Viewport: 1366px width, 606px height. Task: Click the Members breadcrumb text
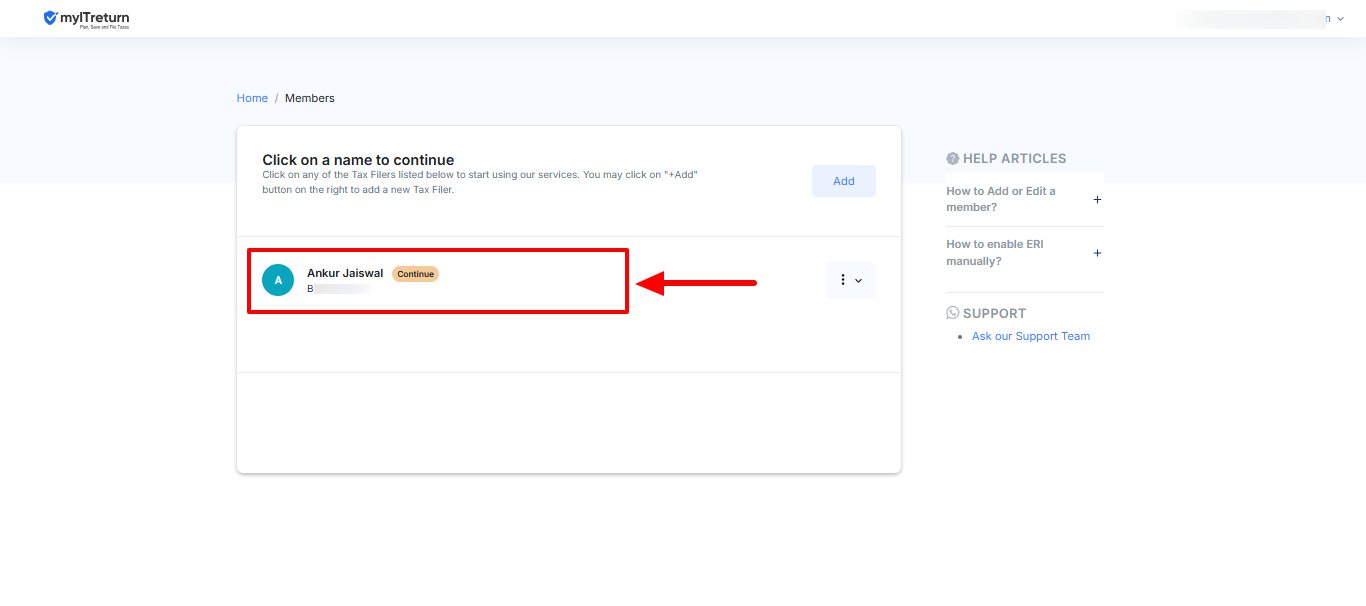[x=310, y=98]
